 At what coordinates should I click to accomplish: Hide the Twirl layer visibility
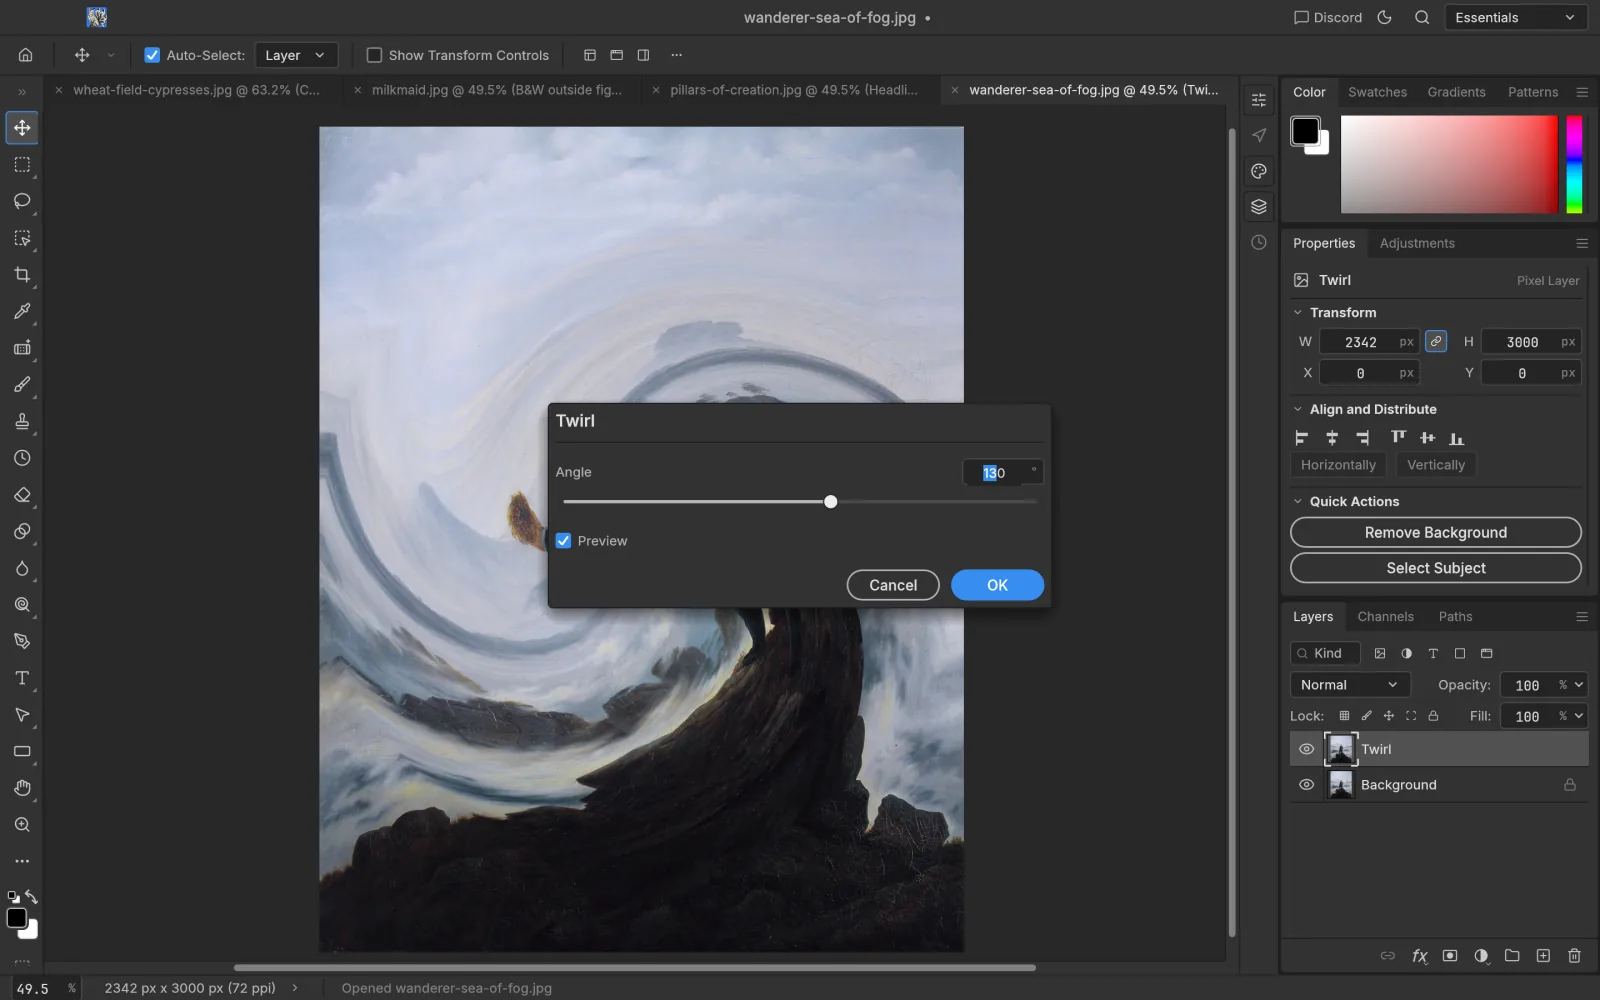pos(1306,749)
